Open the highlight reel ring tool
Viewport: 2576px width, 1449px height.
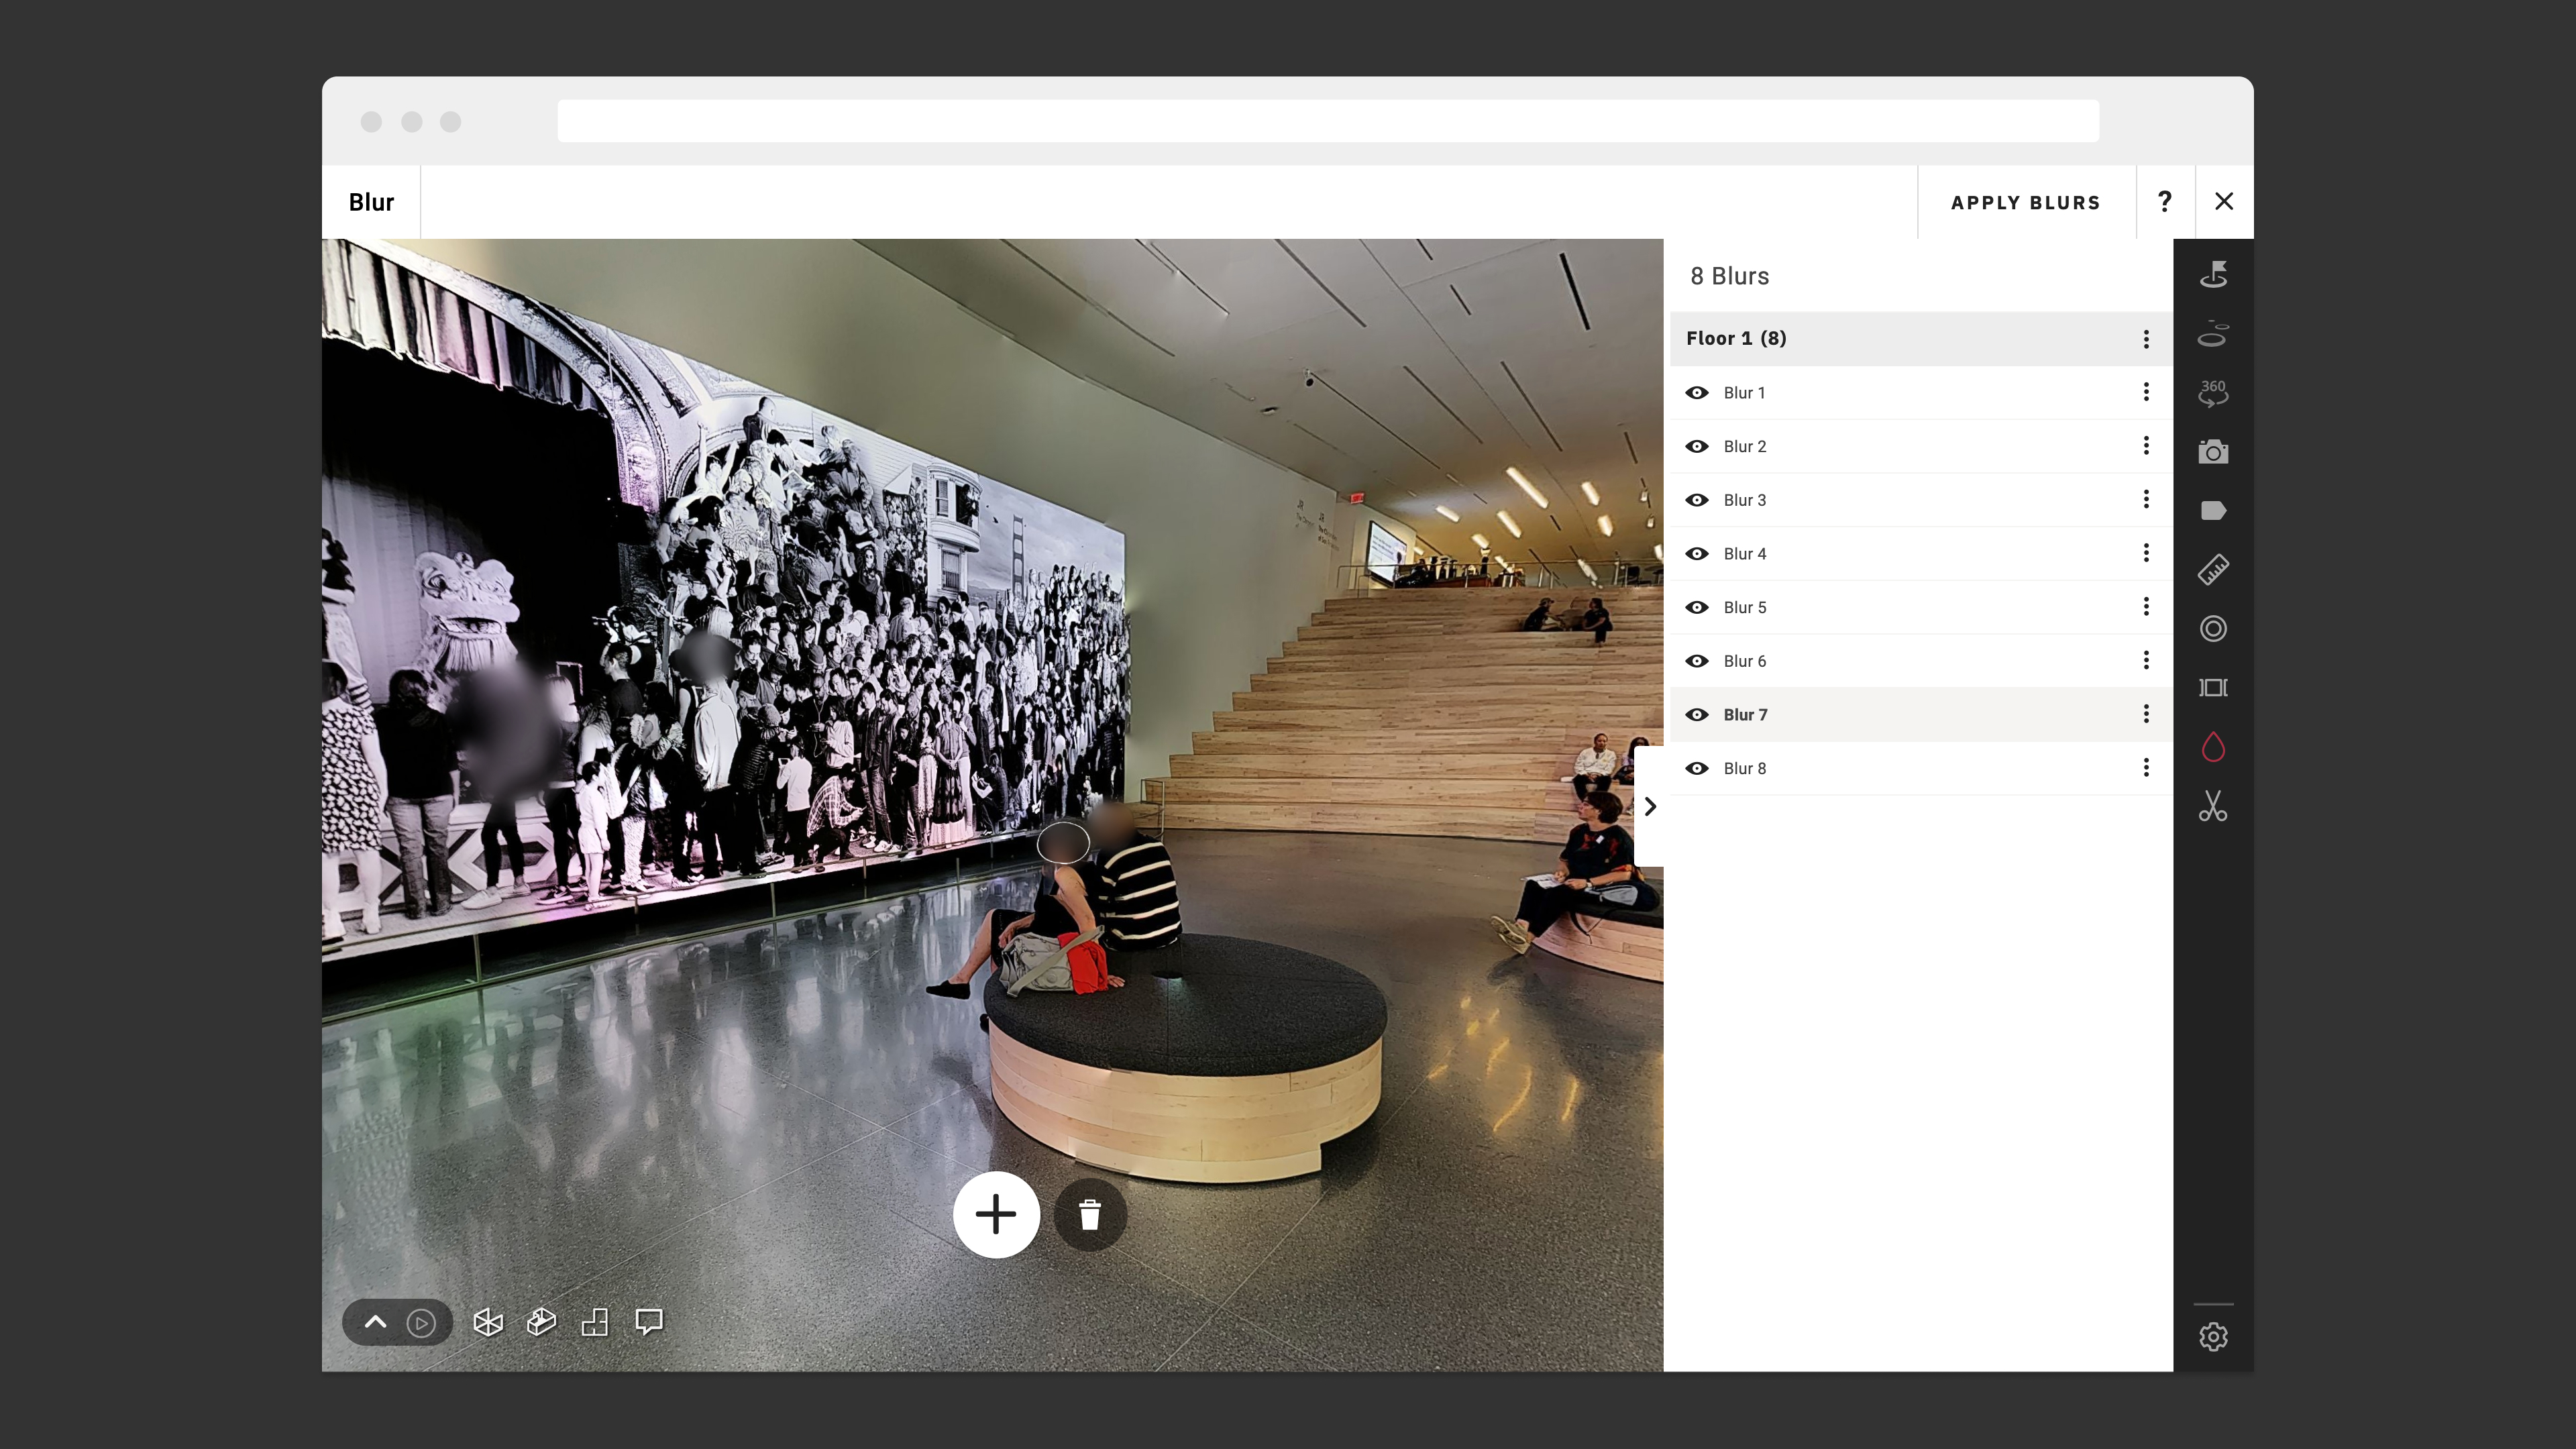tap(2213, 334)
